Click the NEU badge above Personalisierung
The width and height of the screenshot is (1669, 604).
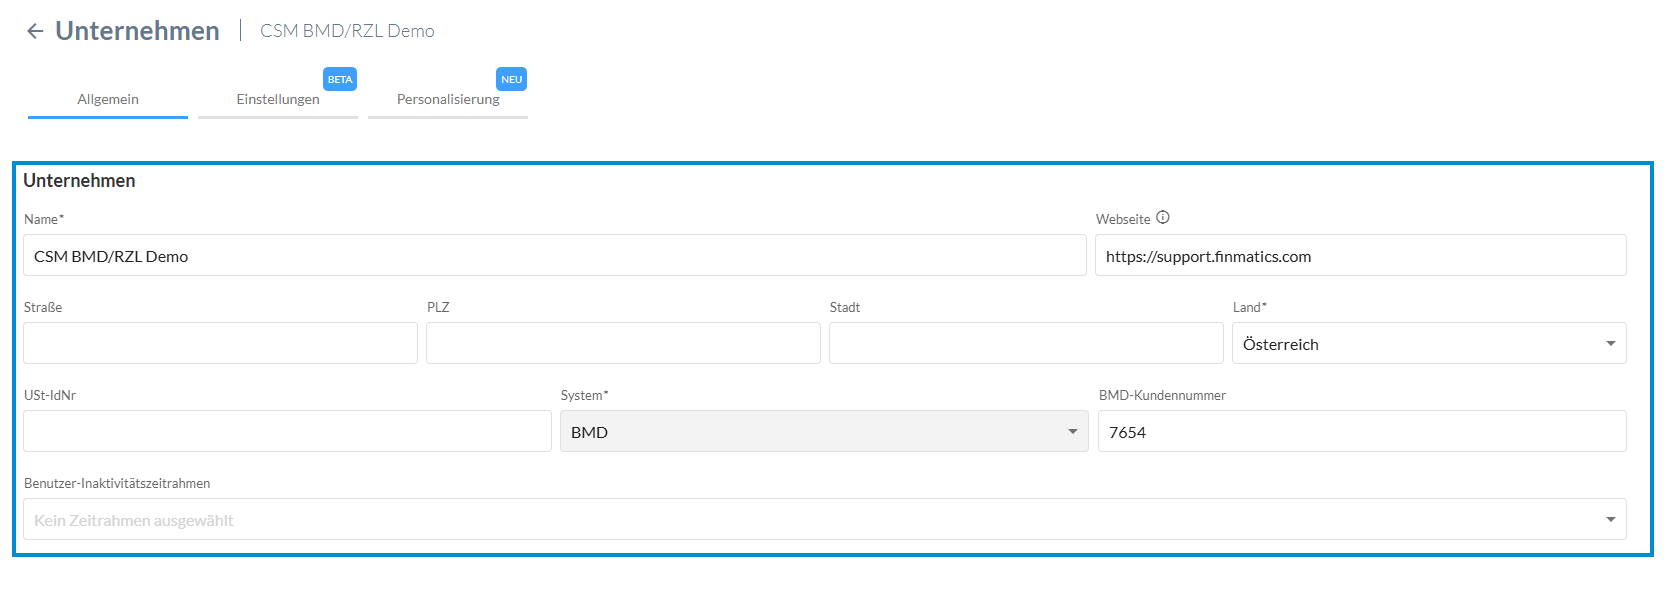pyautogui.click(x=512, y=79)
